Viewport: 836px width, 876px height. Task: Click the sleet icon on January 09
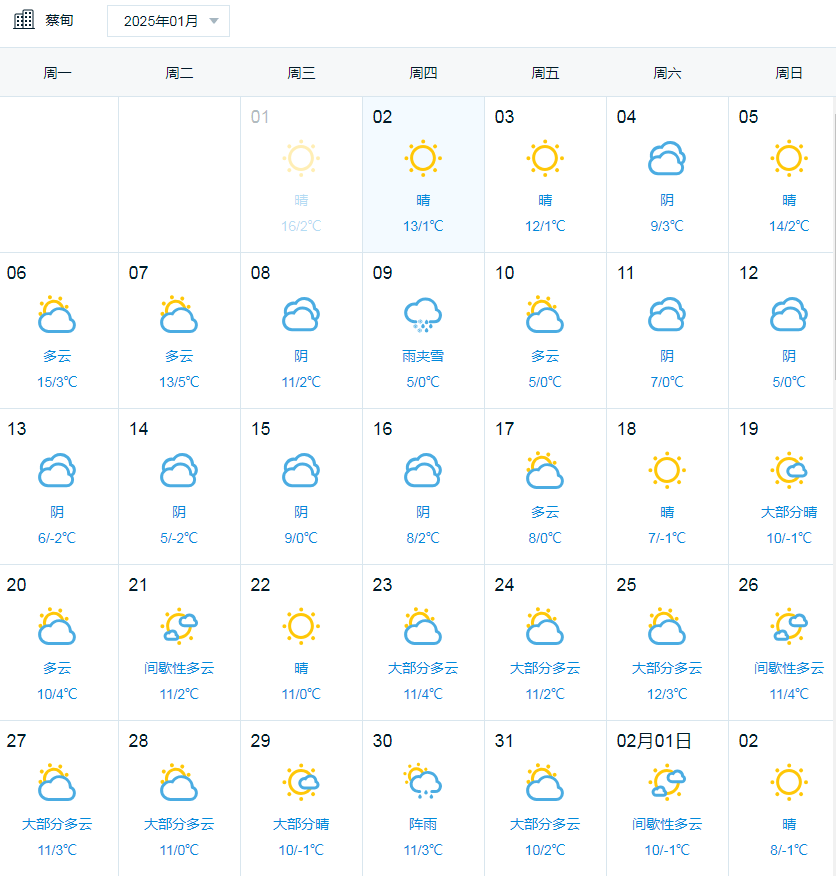click(423, 315)
